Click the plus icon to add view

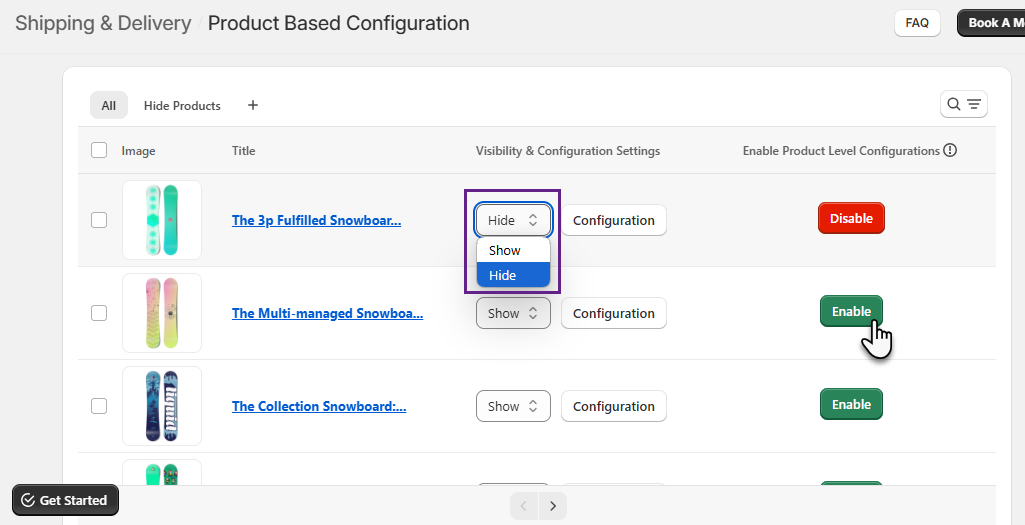(253, 105)
